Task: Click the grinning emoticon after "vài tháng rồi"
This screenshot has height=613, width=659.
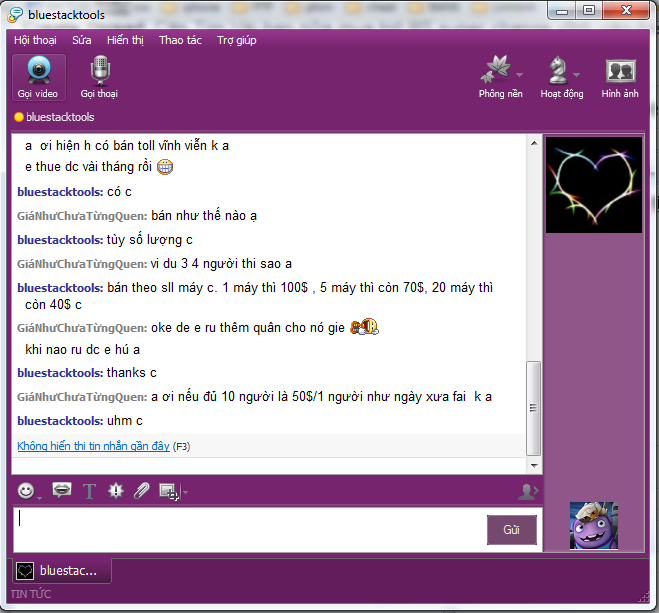Action: coord(165,167)
